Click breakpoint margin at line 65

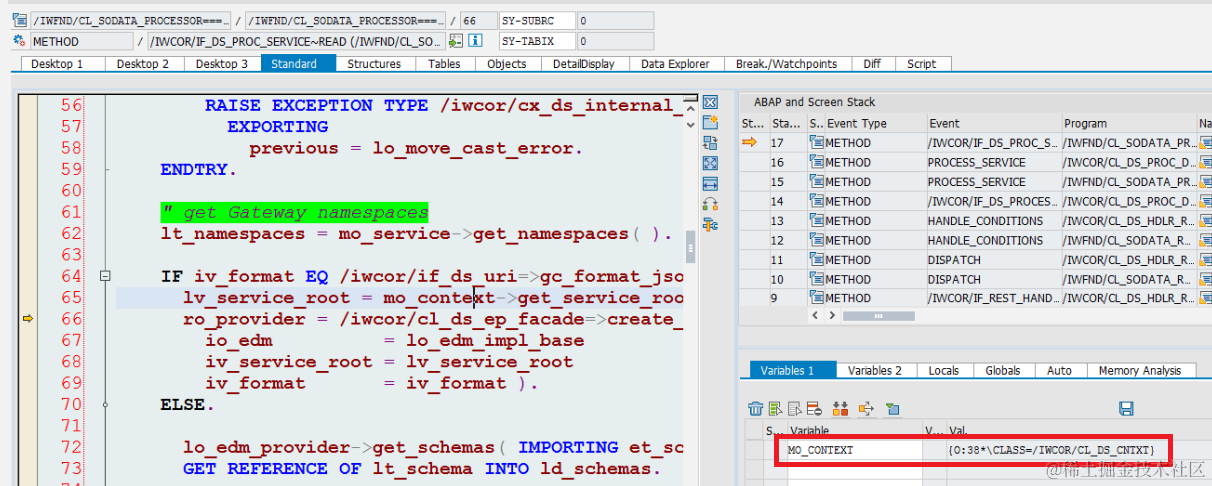pyautogui.click(x=28, y=298)
